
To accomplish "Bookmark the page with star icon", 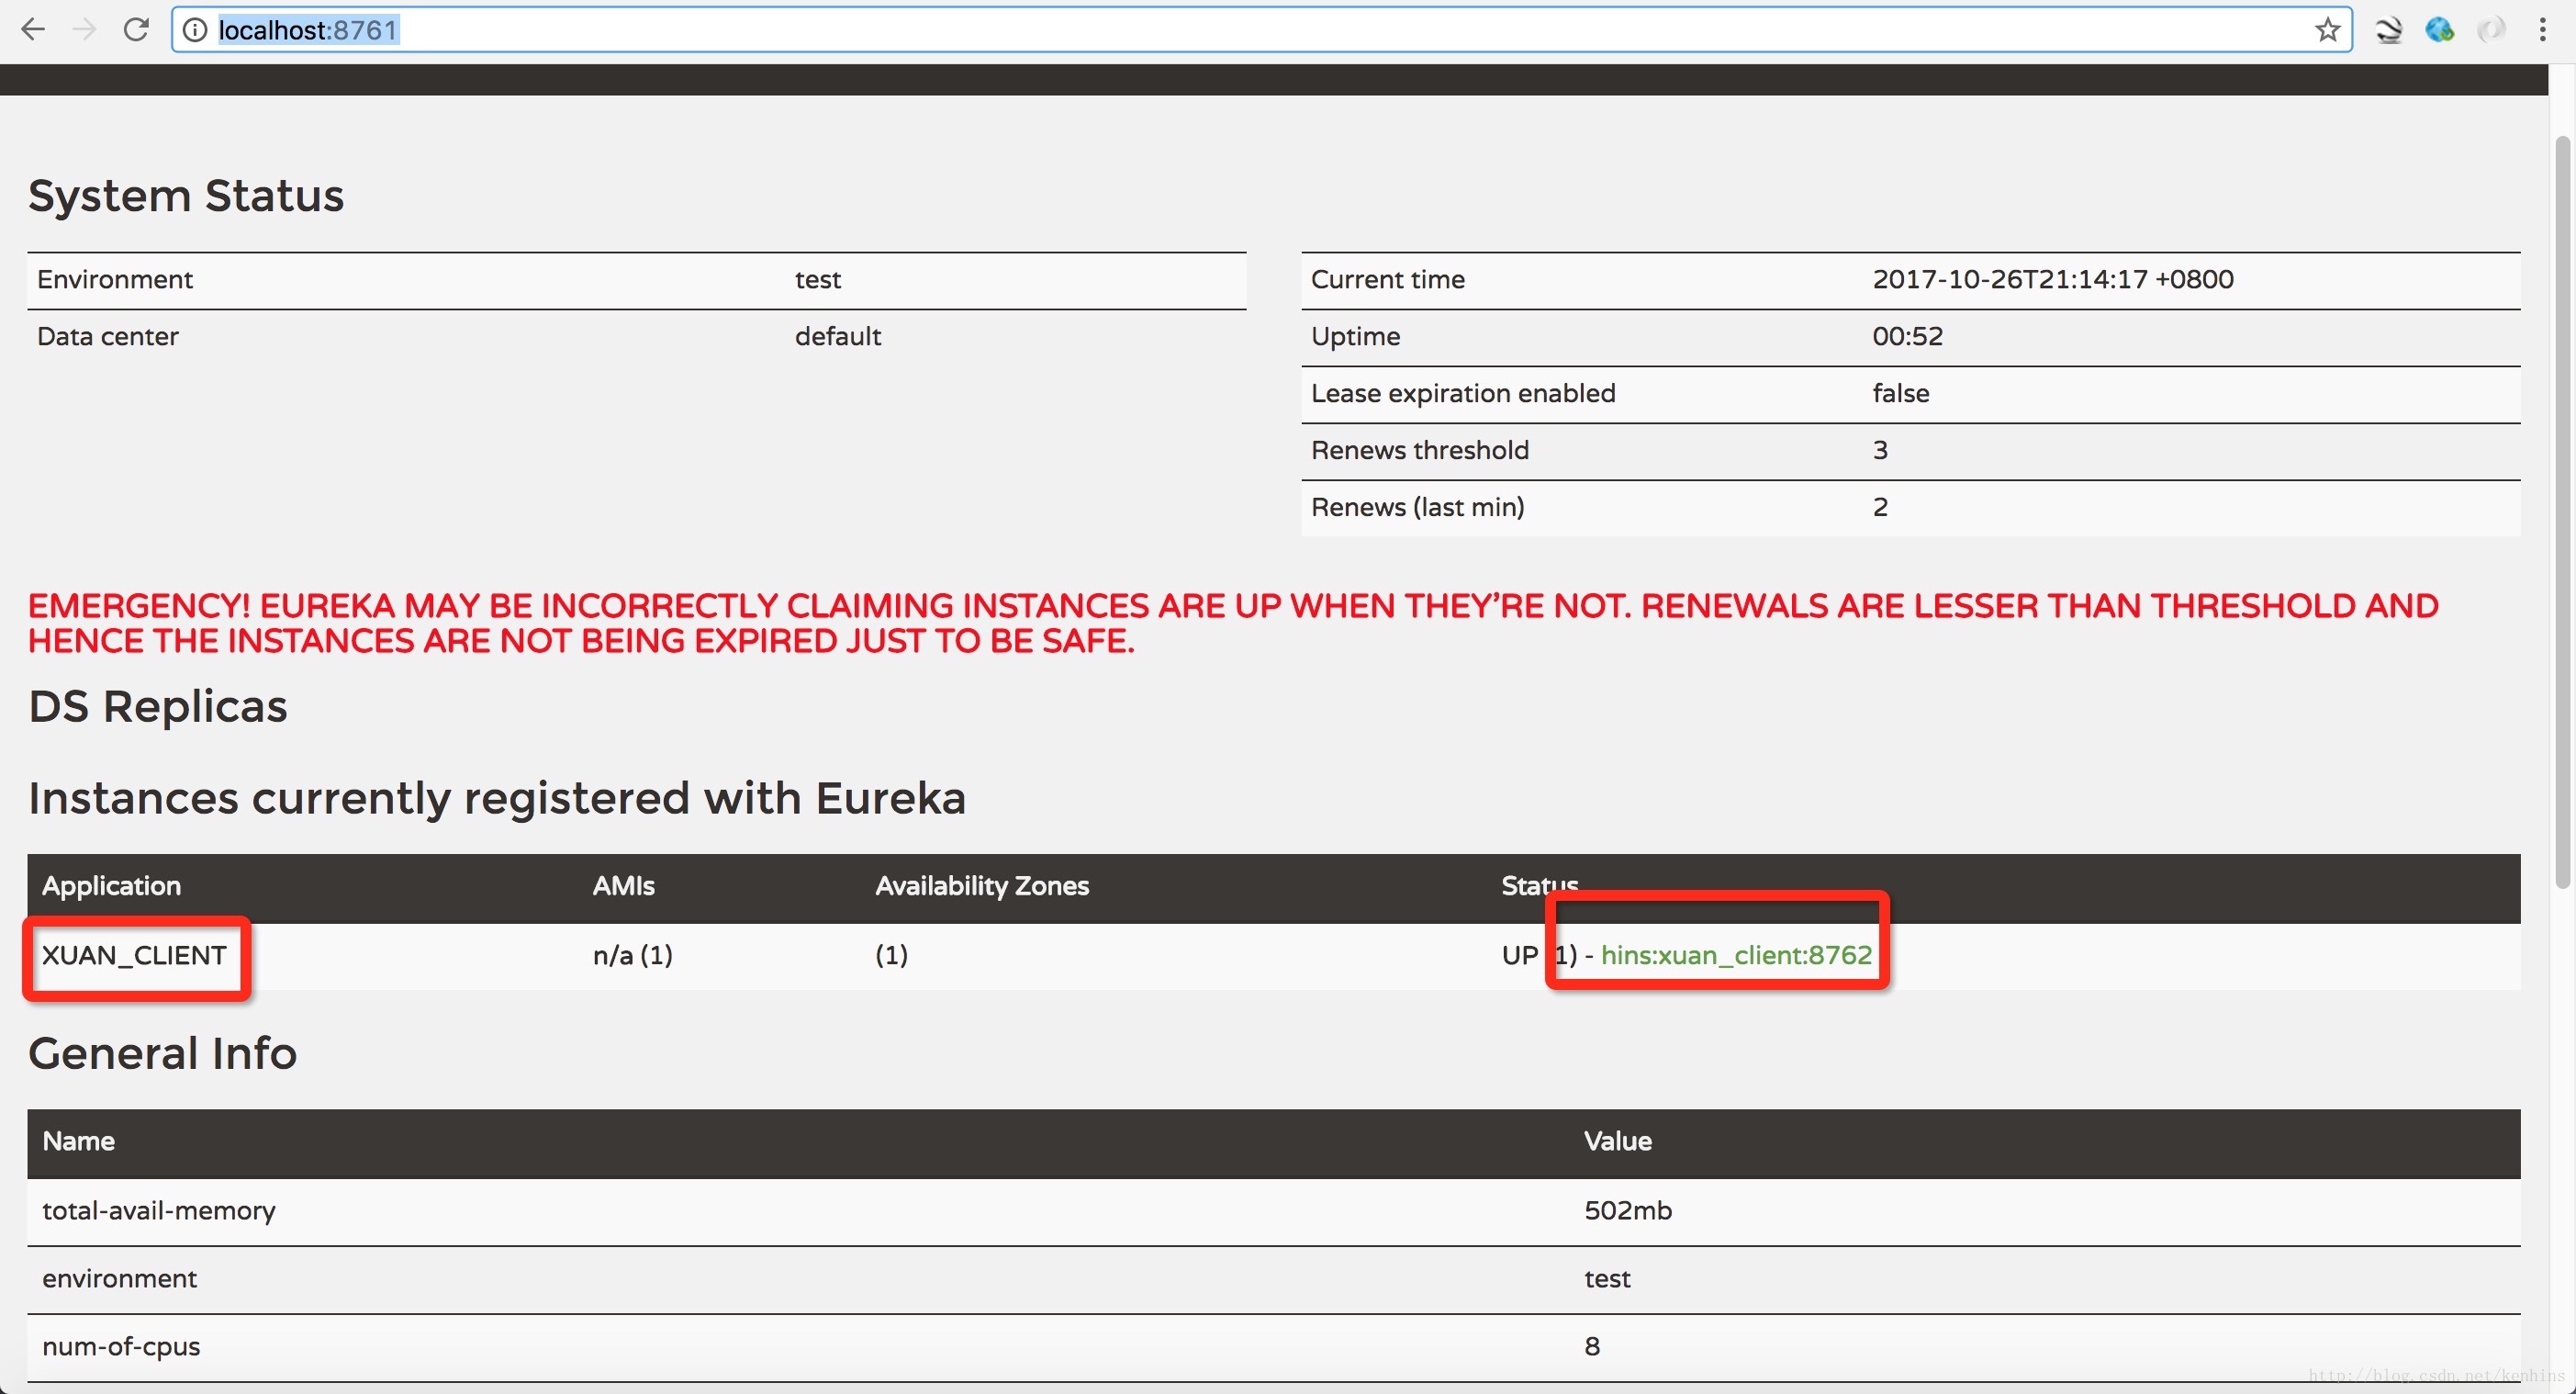I will click(x=2327, y=30).
